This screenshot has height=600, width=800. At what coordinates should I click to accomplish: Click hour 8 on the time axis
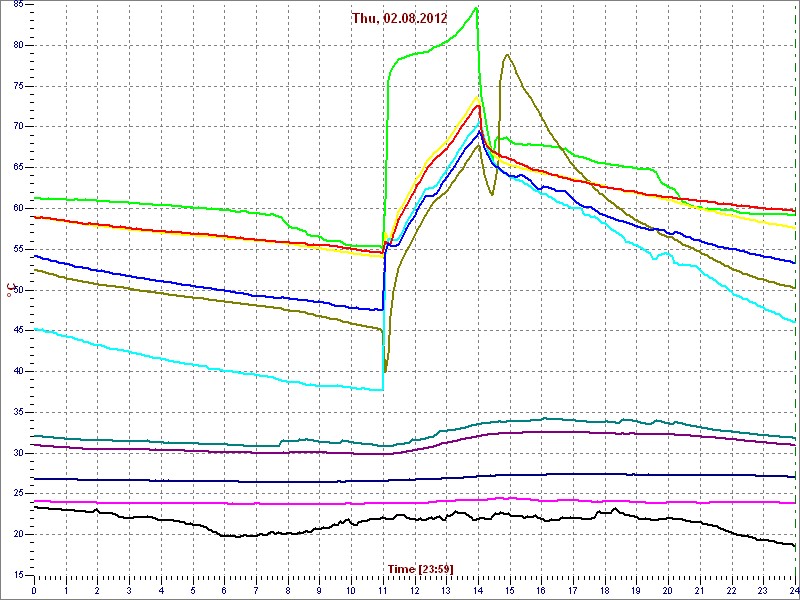[288, 590]
